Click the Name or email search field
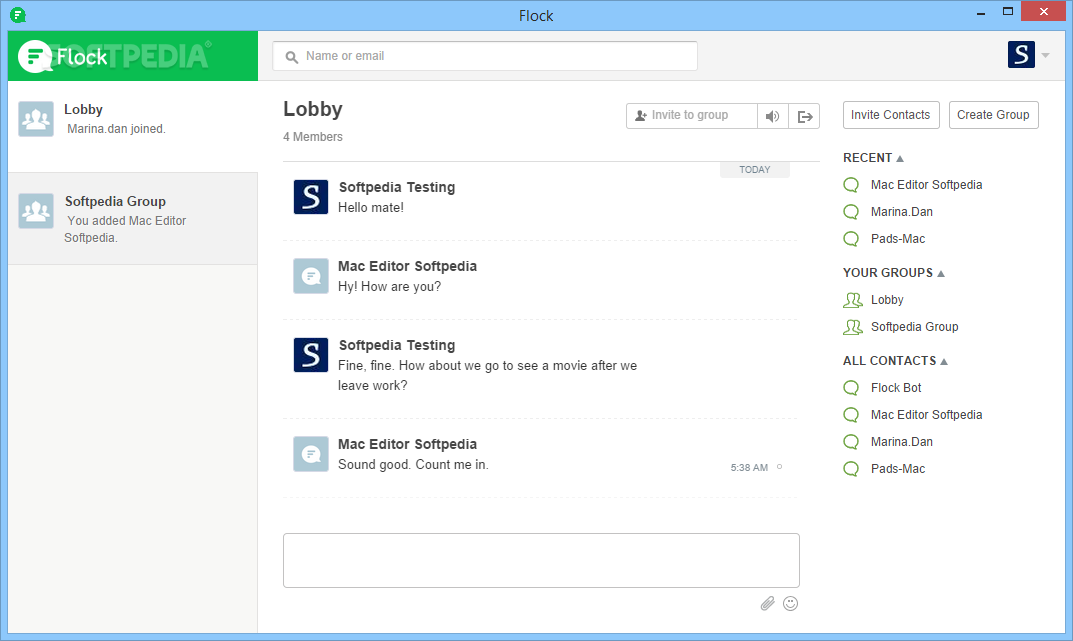Screen dimensions: 1073x641 click(x=485, y=56)
